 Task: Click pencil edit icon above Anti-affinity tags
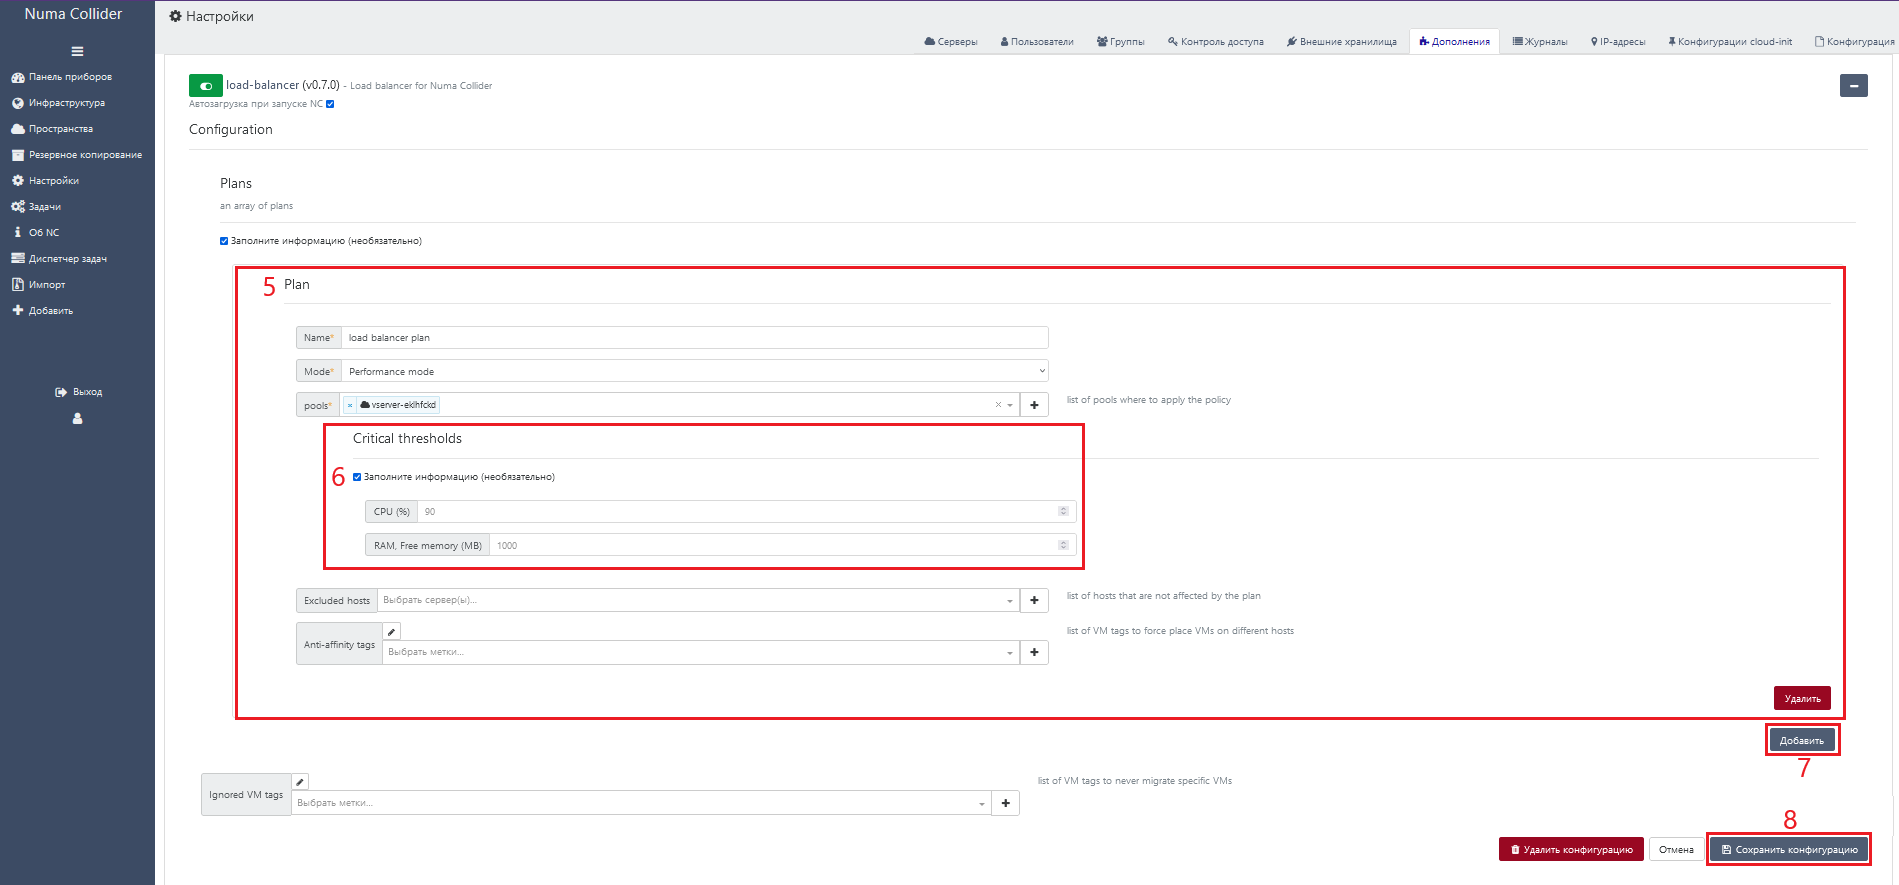392,632
